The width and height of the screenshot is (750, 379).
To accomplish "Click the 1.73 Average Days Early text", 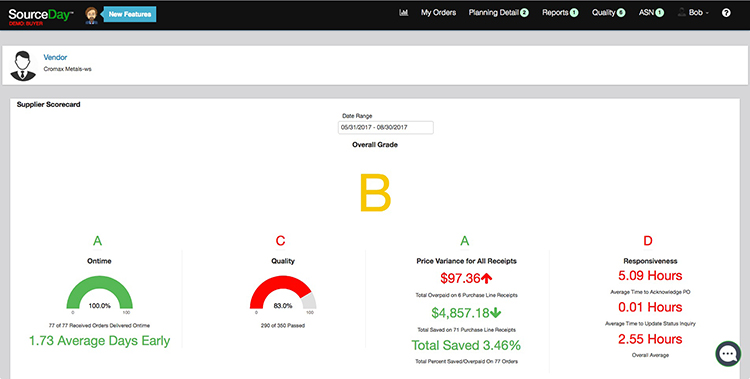I will pos(99,341).
